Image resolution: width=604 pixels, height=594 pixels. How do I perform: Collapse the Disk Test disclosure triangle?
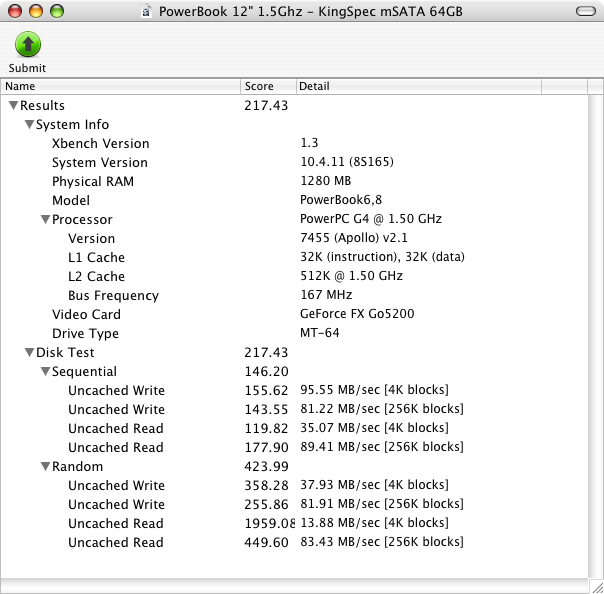click(29, 352)
